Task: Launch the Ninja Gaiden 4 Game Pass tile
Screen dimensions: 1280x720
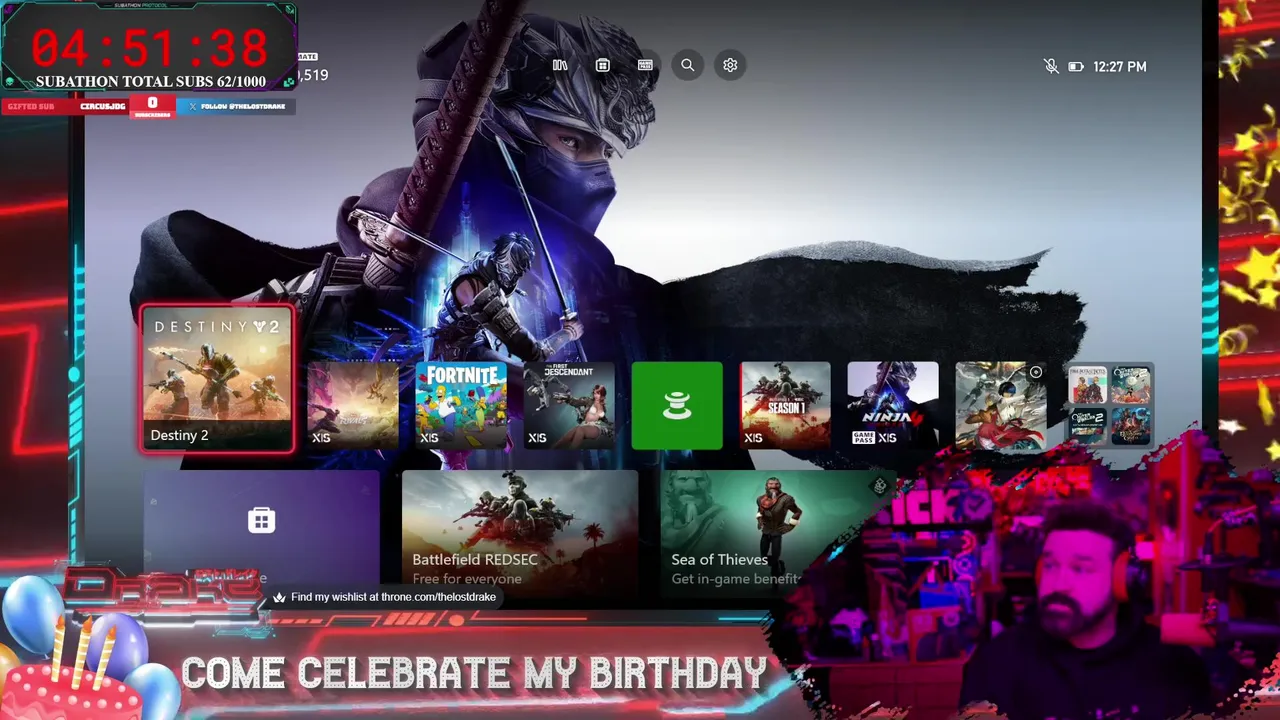Action: pyautogui.click(x=893, y=405)
